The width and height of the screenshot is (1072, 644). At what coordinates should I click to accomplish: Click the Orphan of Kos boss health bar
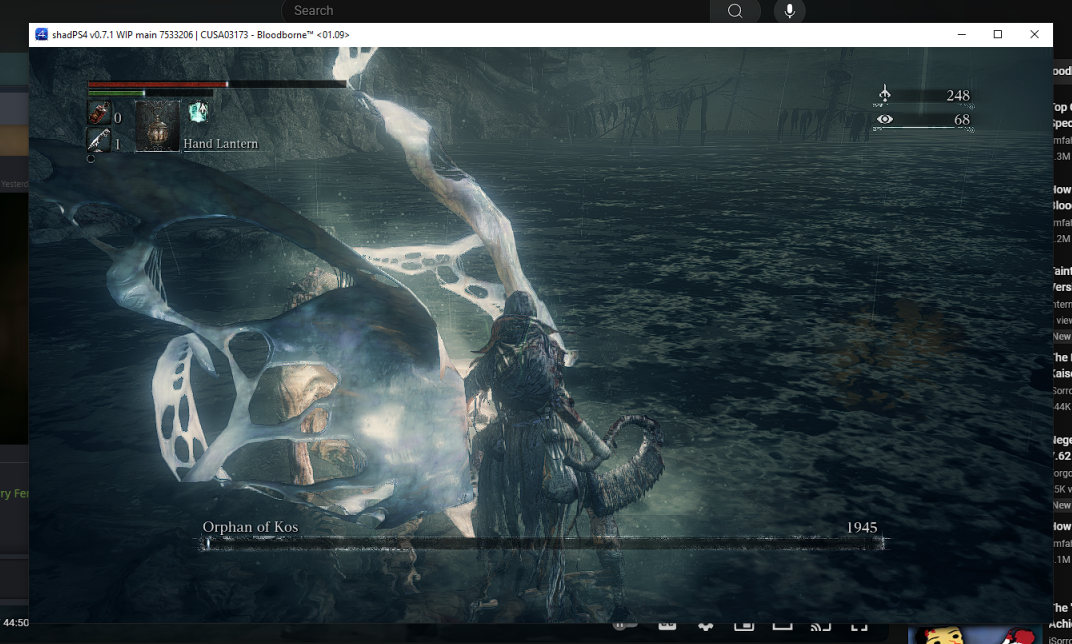pyautogui.click(x=543, y=544)
